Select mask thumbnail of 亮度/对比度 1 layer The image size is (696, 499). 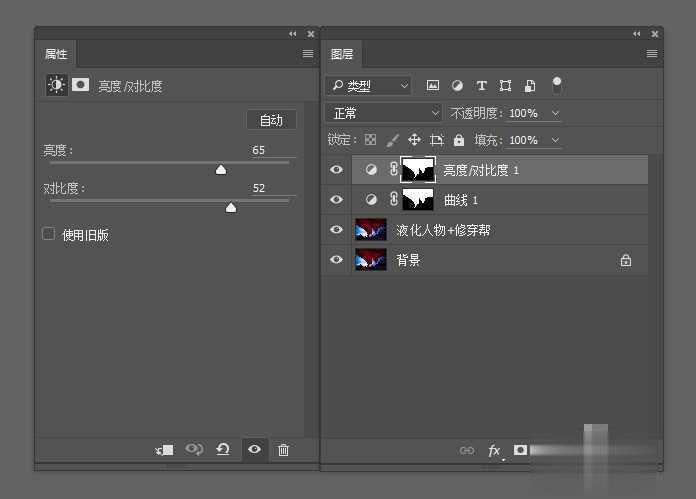coord(418,169)
